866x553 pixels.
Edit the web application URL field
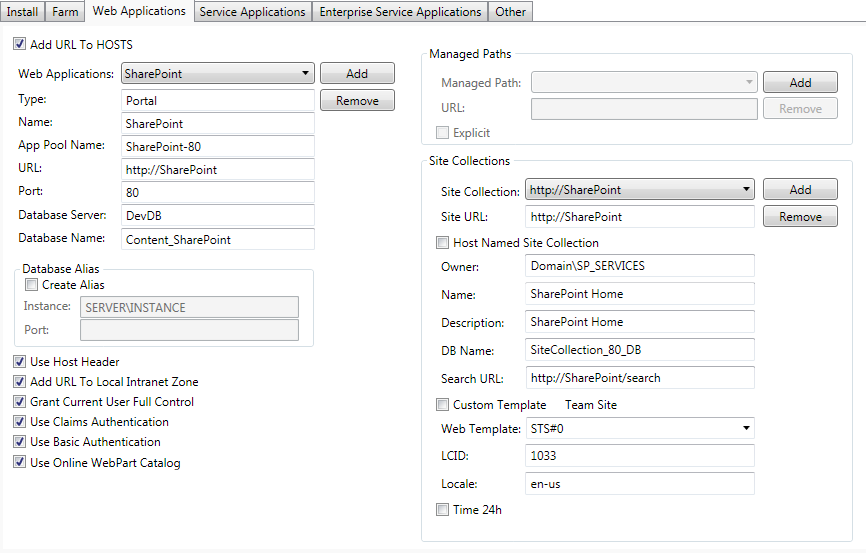click(218, 170)
